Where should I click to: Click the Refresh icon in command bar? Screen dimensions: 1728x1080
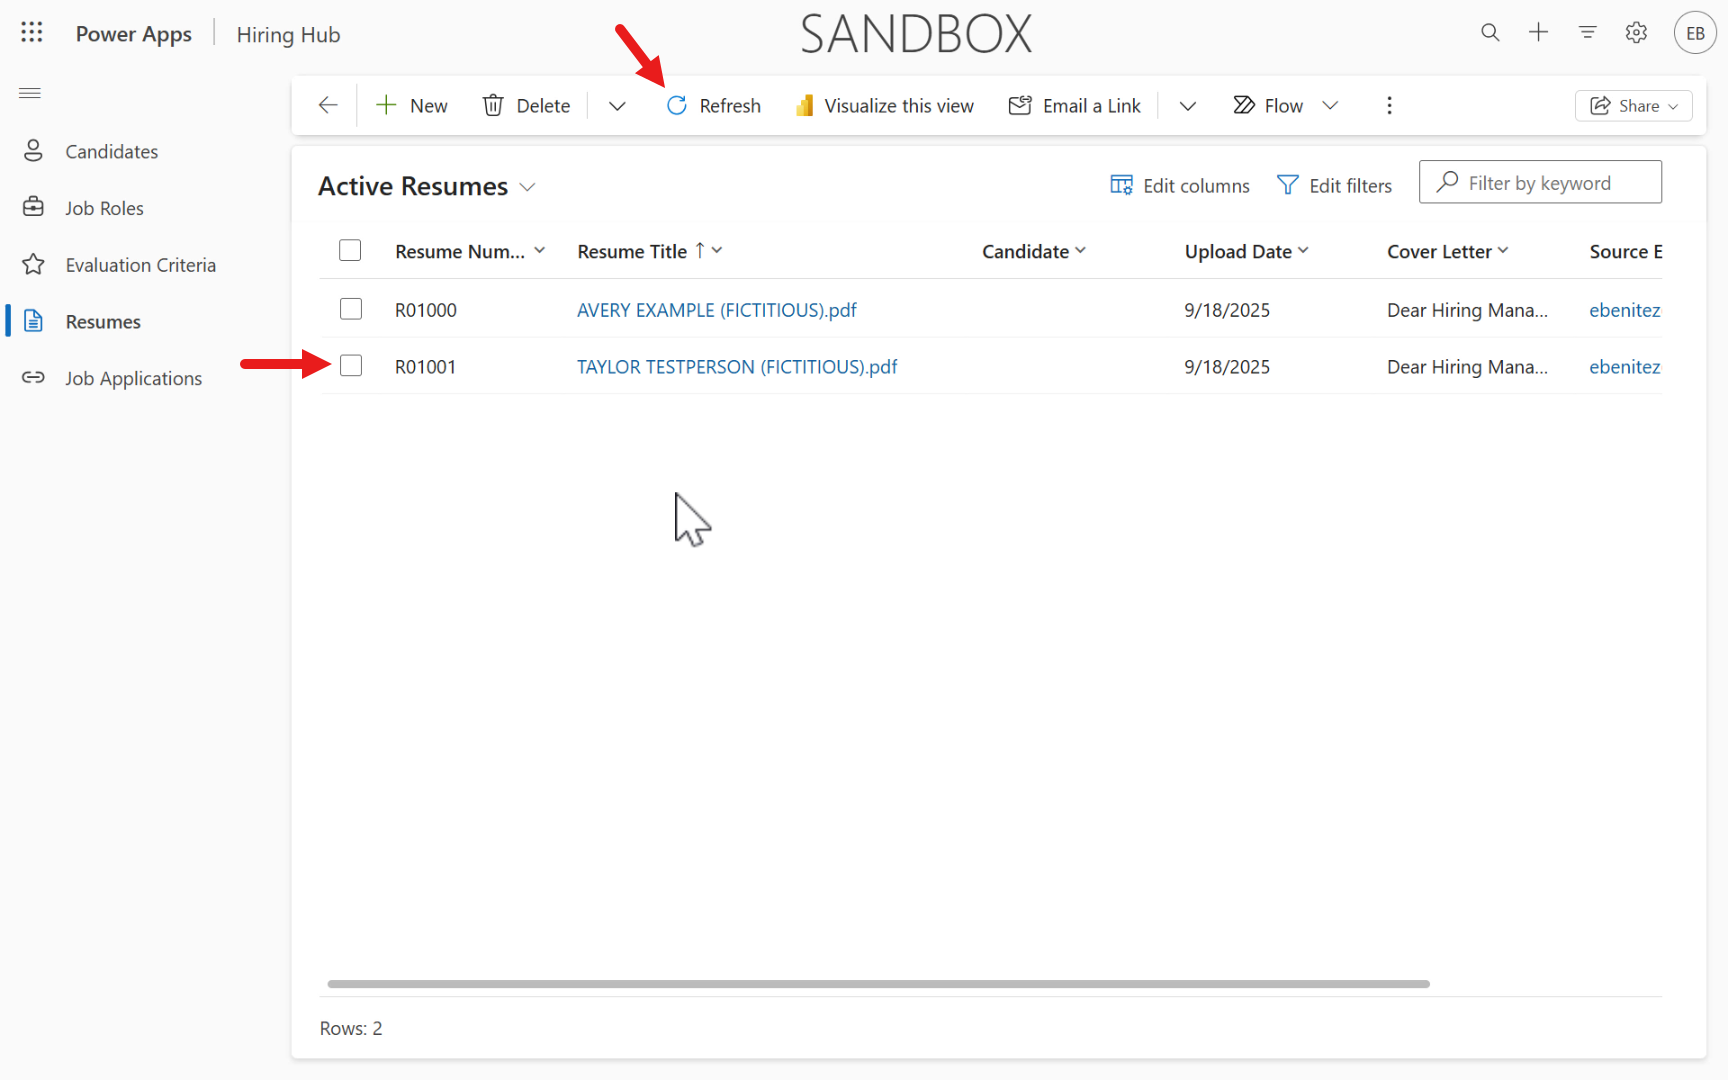tap(677, 106)
